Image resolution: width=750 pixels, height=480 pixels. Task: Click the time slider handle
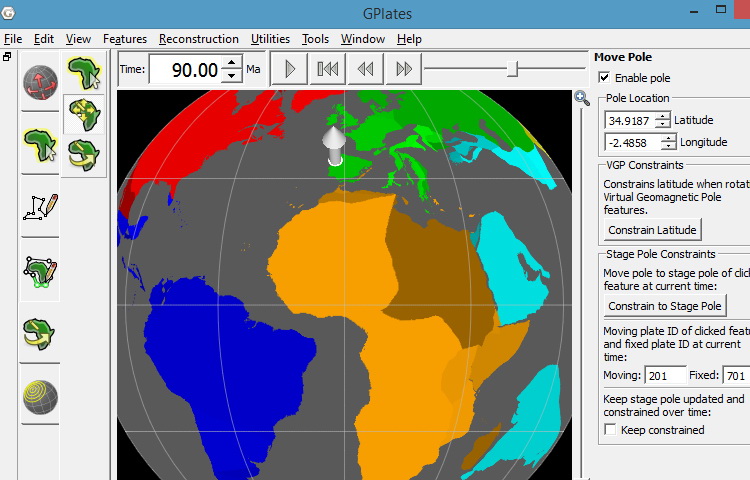[x=512, y=69]
